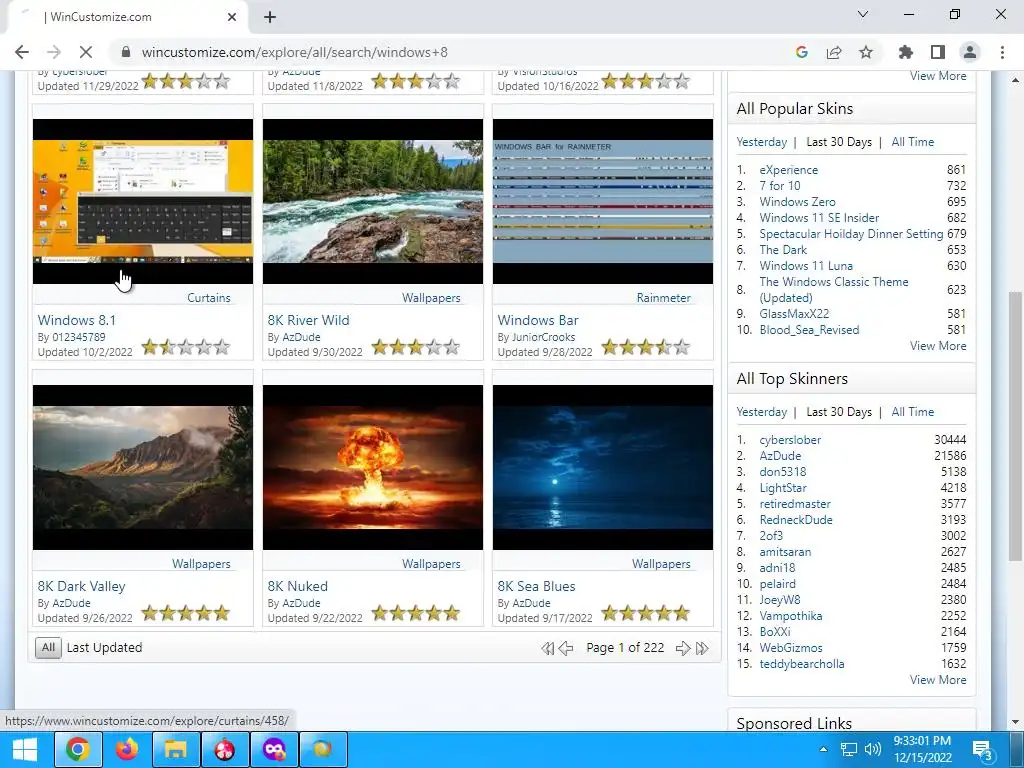Select Last 30 Days under All Popular Skins
The width and height of the screenshot is (1024, 768).
click(839, 142)
